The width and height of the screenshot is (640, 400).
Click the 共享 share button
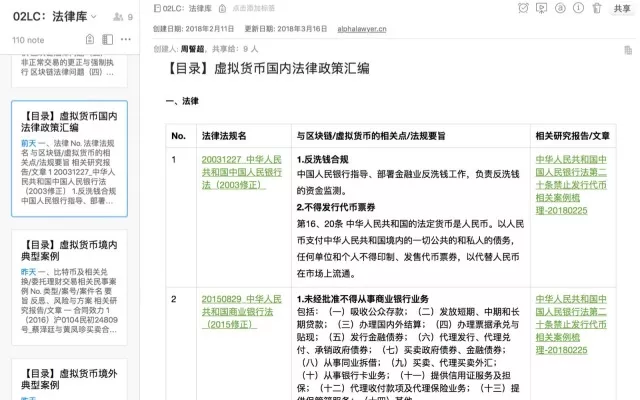pyautogui.click(x=622, y=8)
